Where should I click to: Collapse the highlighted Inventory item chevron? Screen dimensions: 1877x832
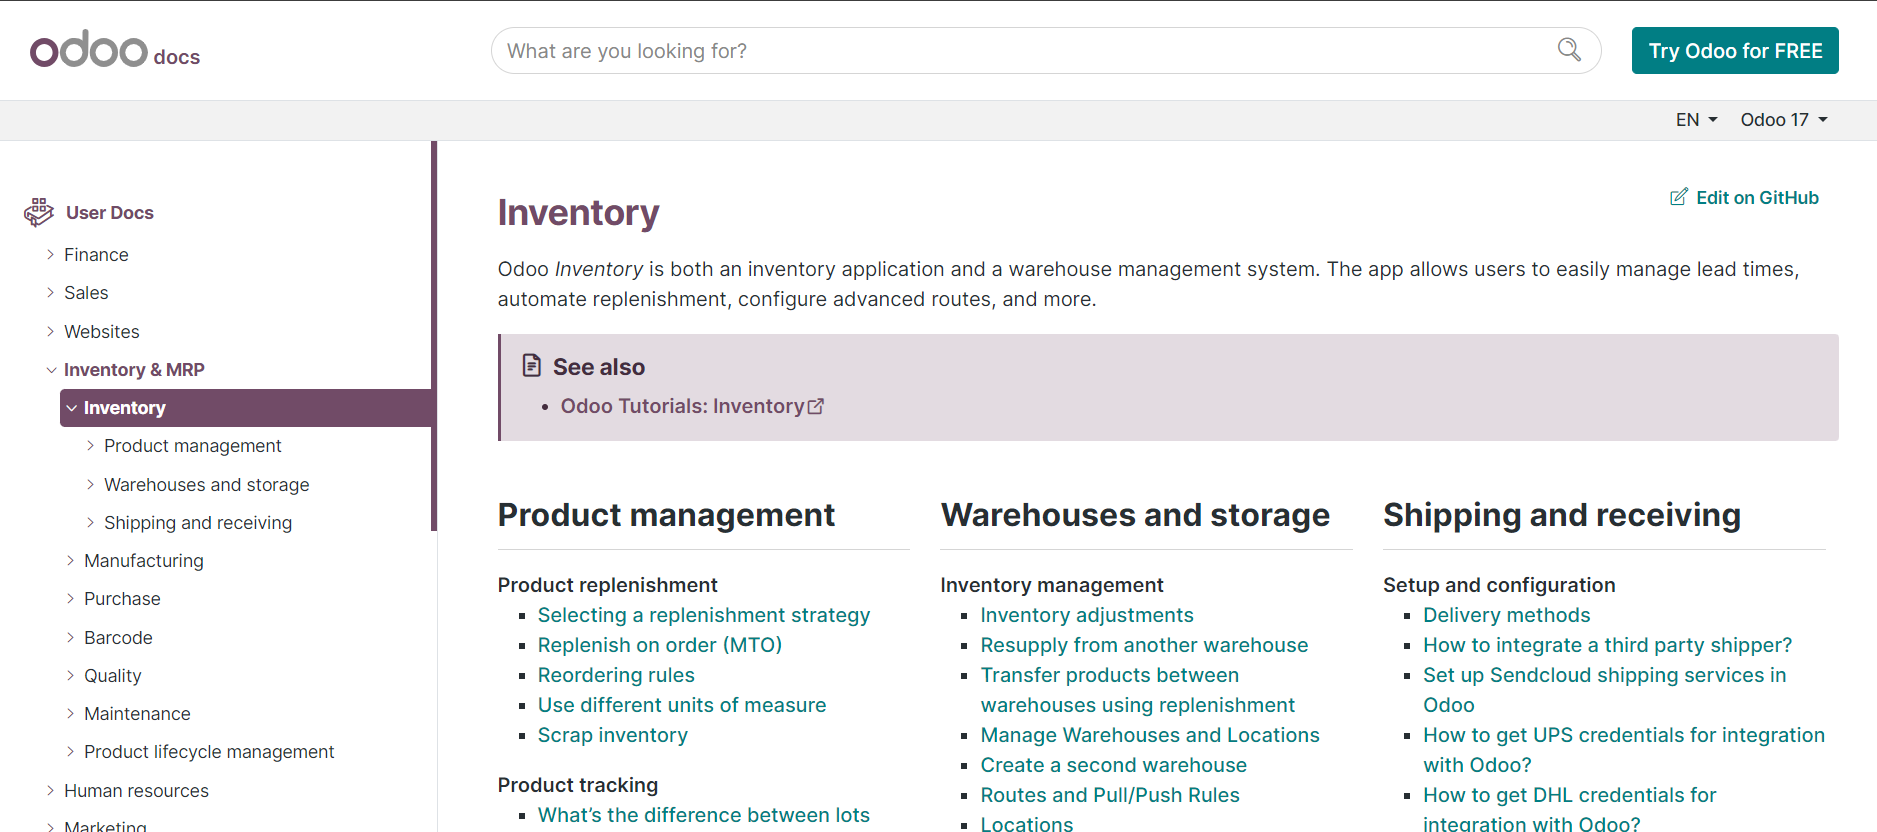72,408
